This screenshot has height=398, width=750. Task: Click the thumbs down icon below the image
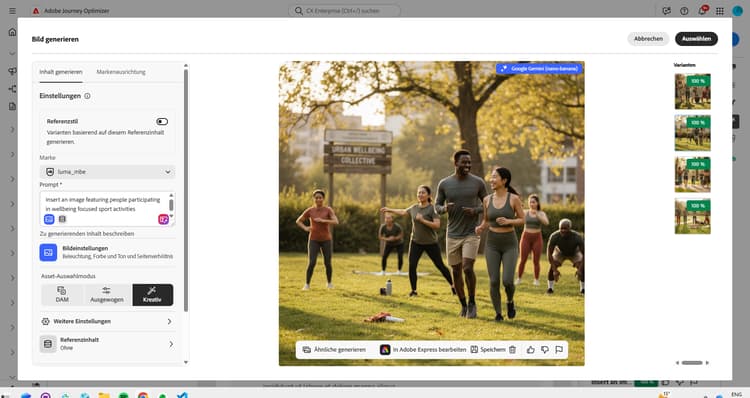(x=545, y=350)
